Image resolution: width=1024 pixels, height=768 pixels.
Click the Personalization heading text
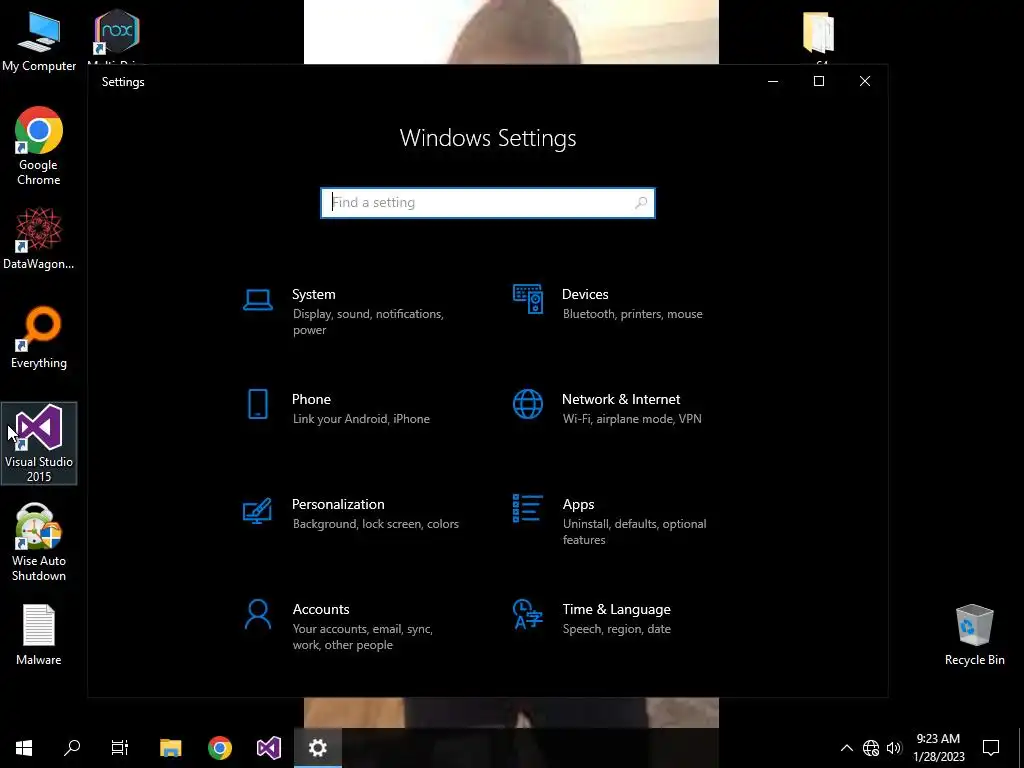(x=338, y=504)
